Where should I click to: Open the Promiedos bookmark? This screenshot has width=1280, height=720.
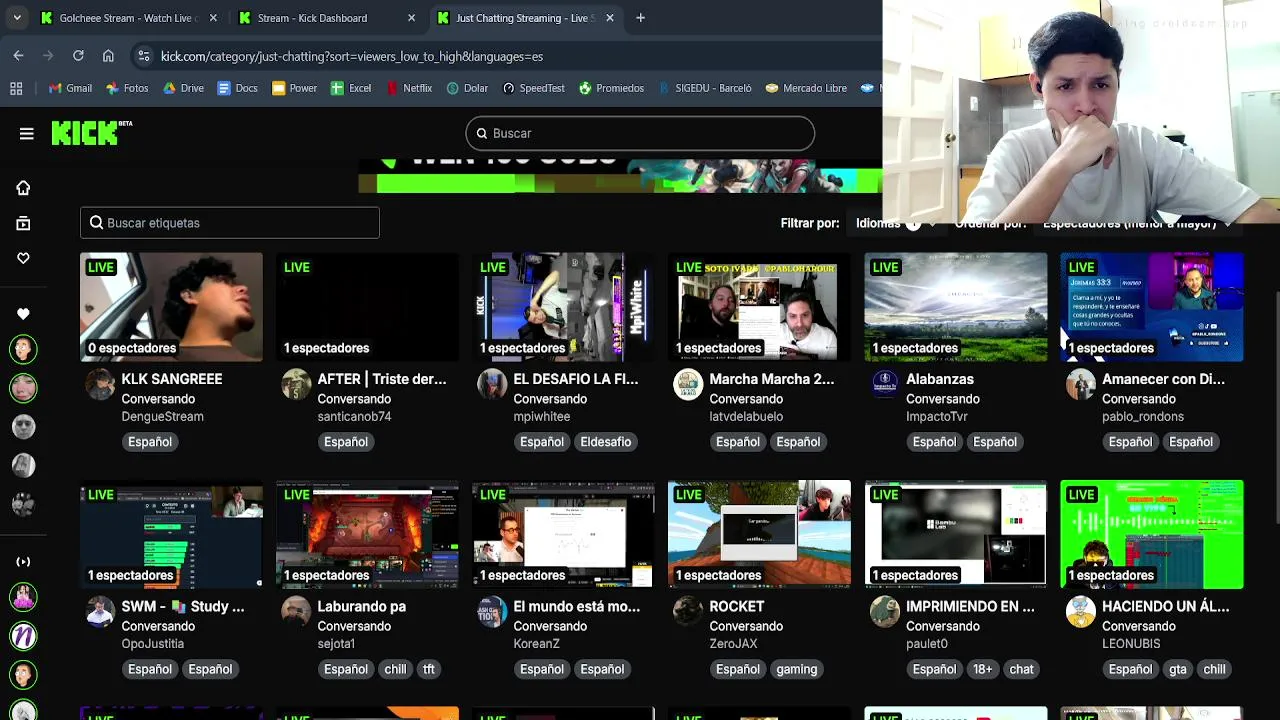click(611, 88)
